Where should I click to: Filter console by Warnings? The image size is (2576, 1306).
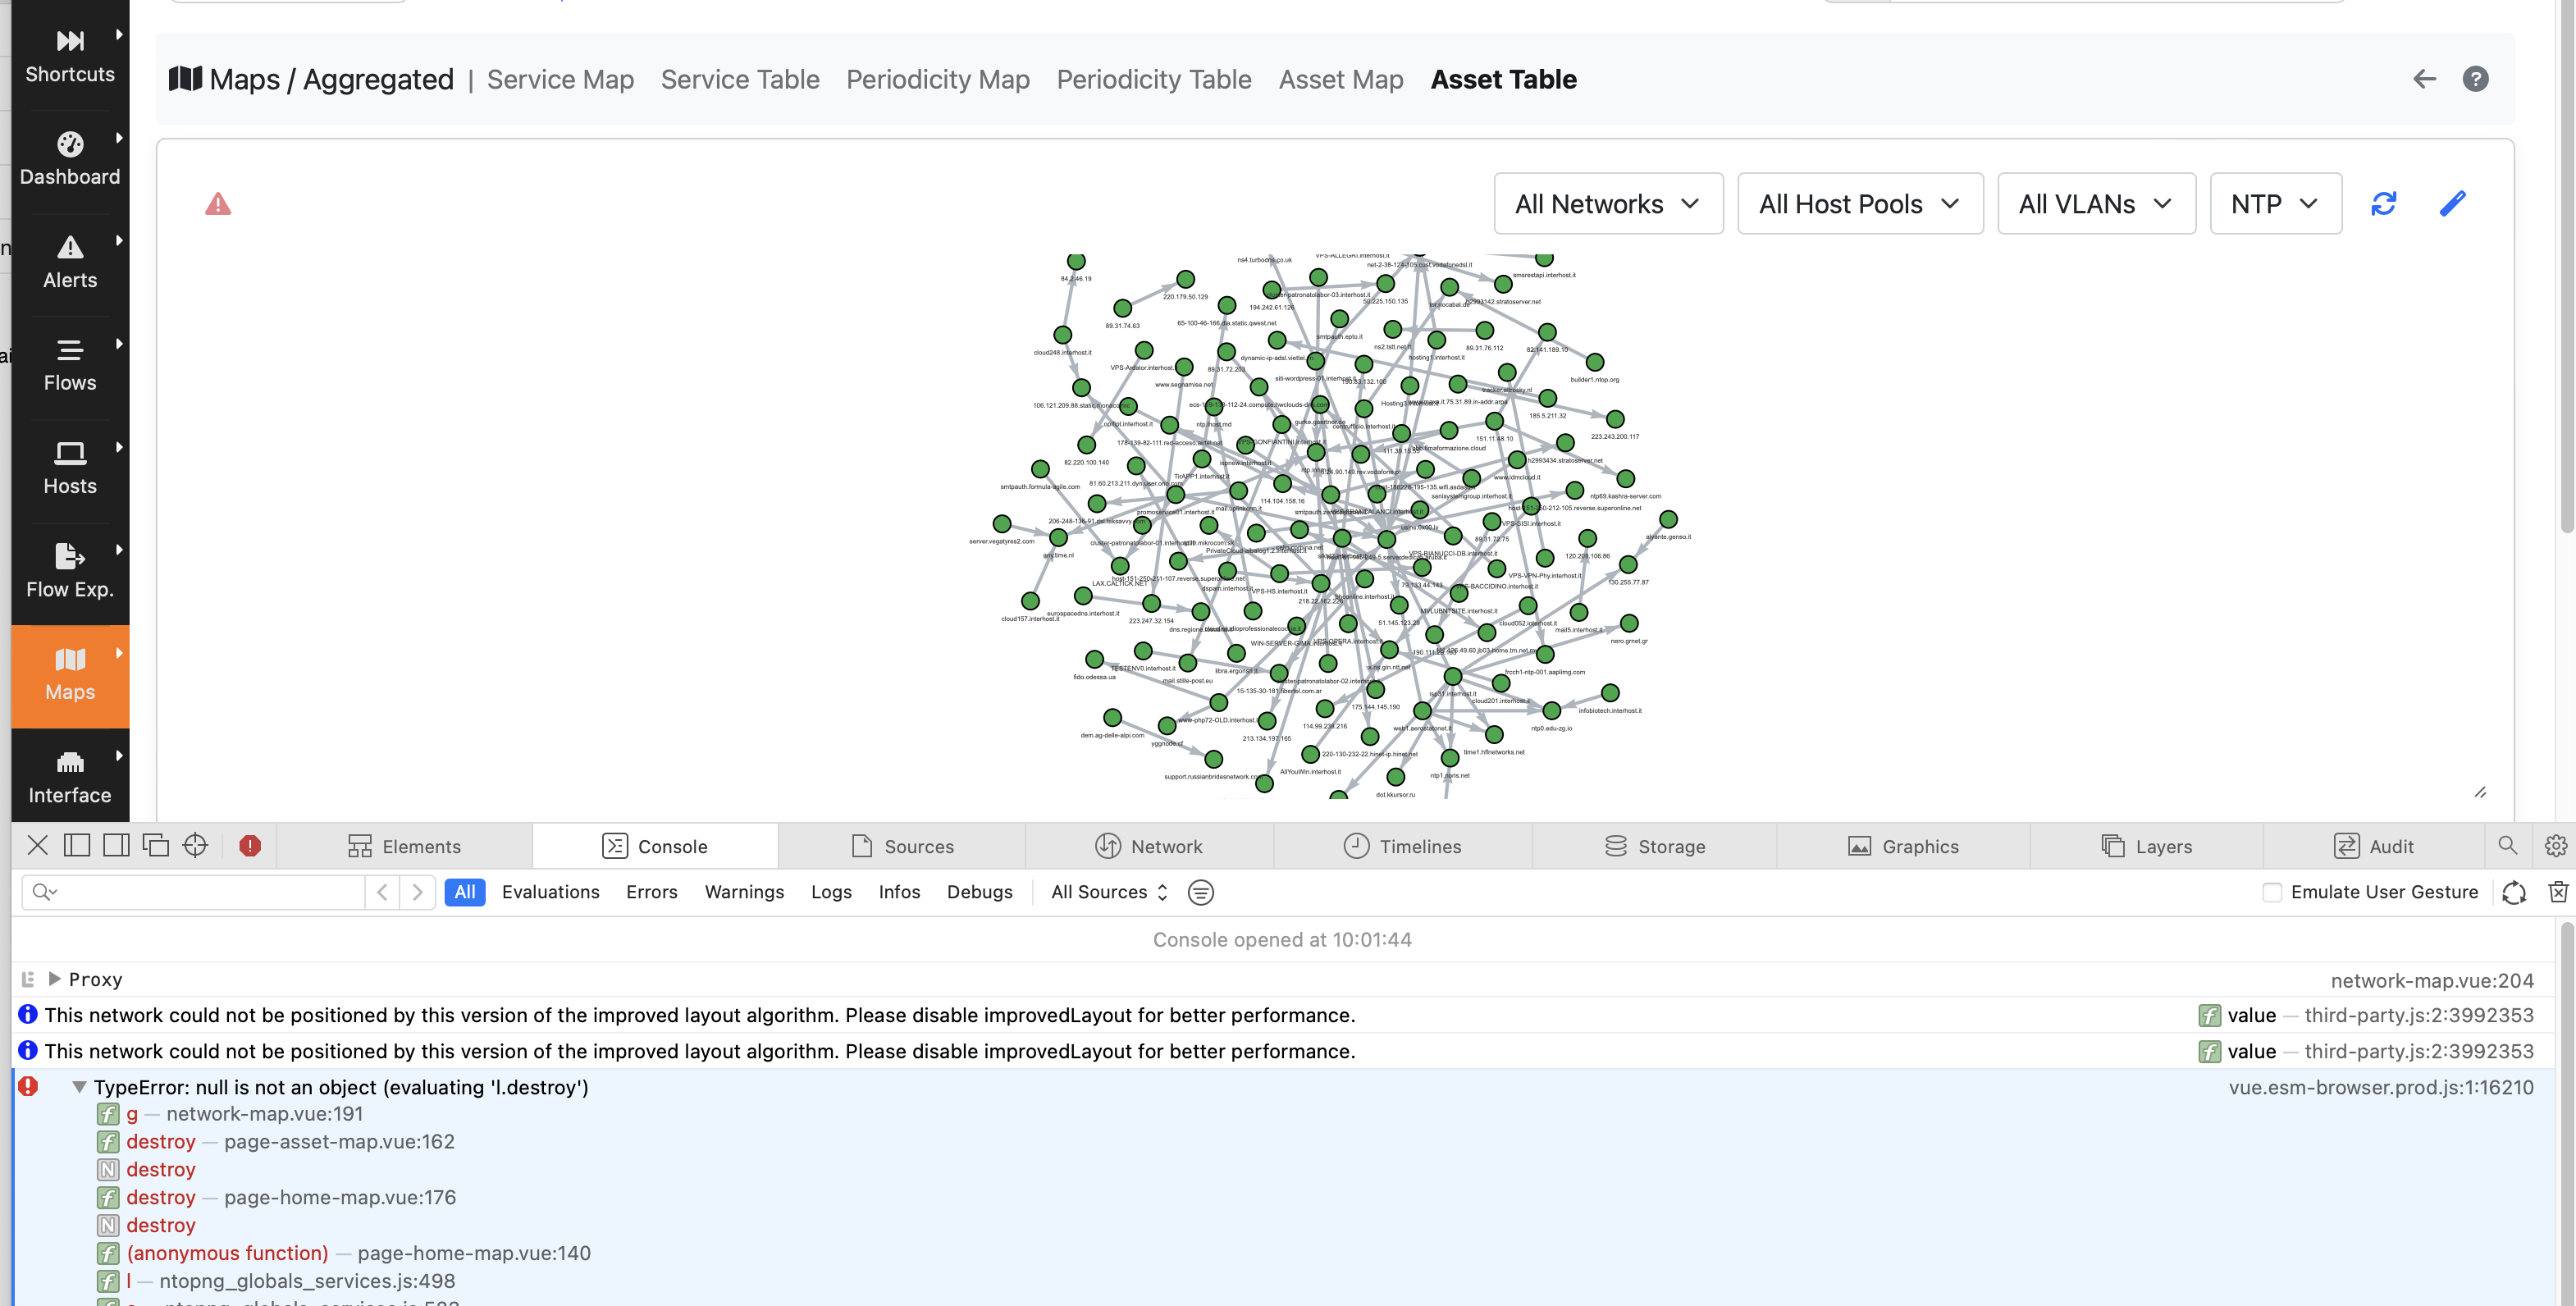tap(744, 892)
